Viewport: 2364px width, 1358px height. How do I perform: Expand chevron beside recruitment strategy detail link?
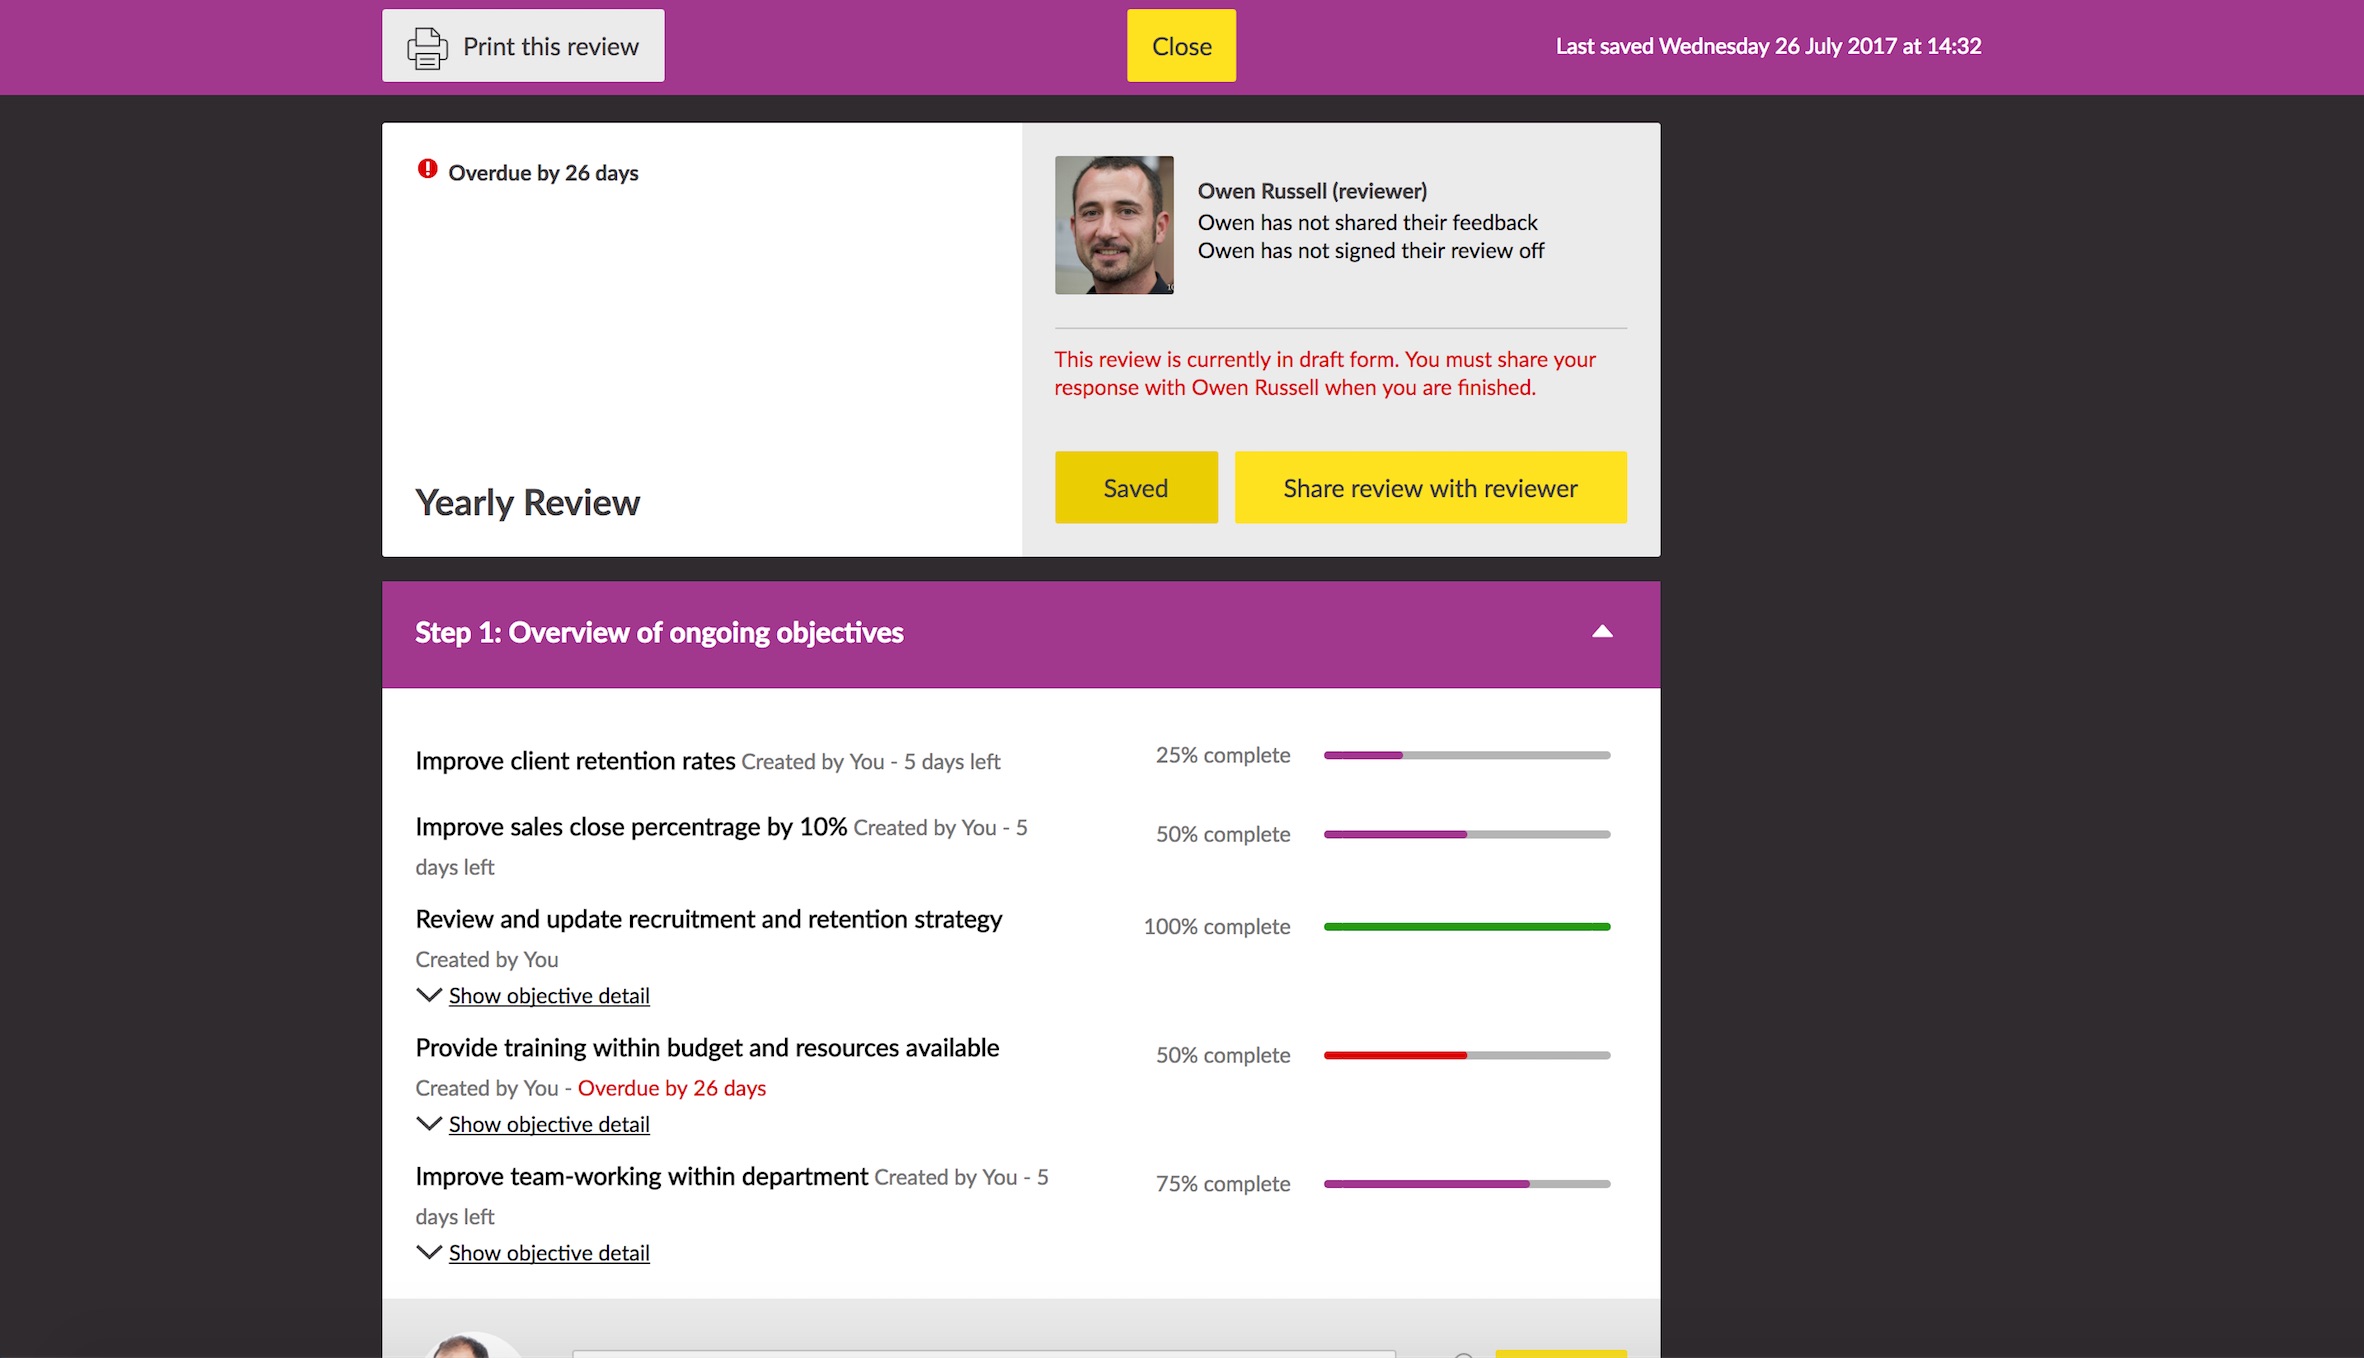pos(429,995)
